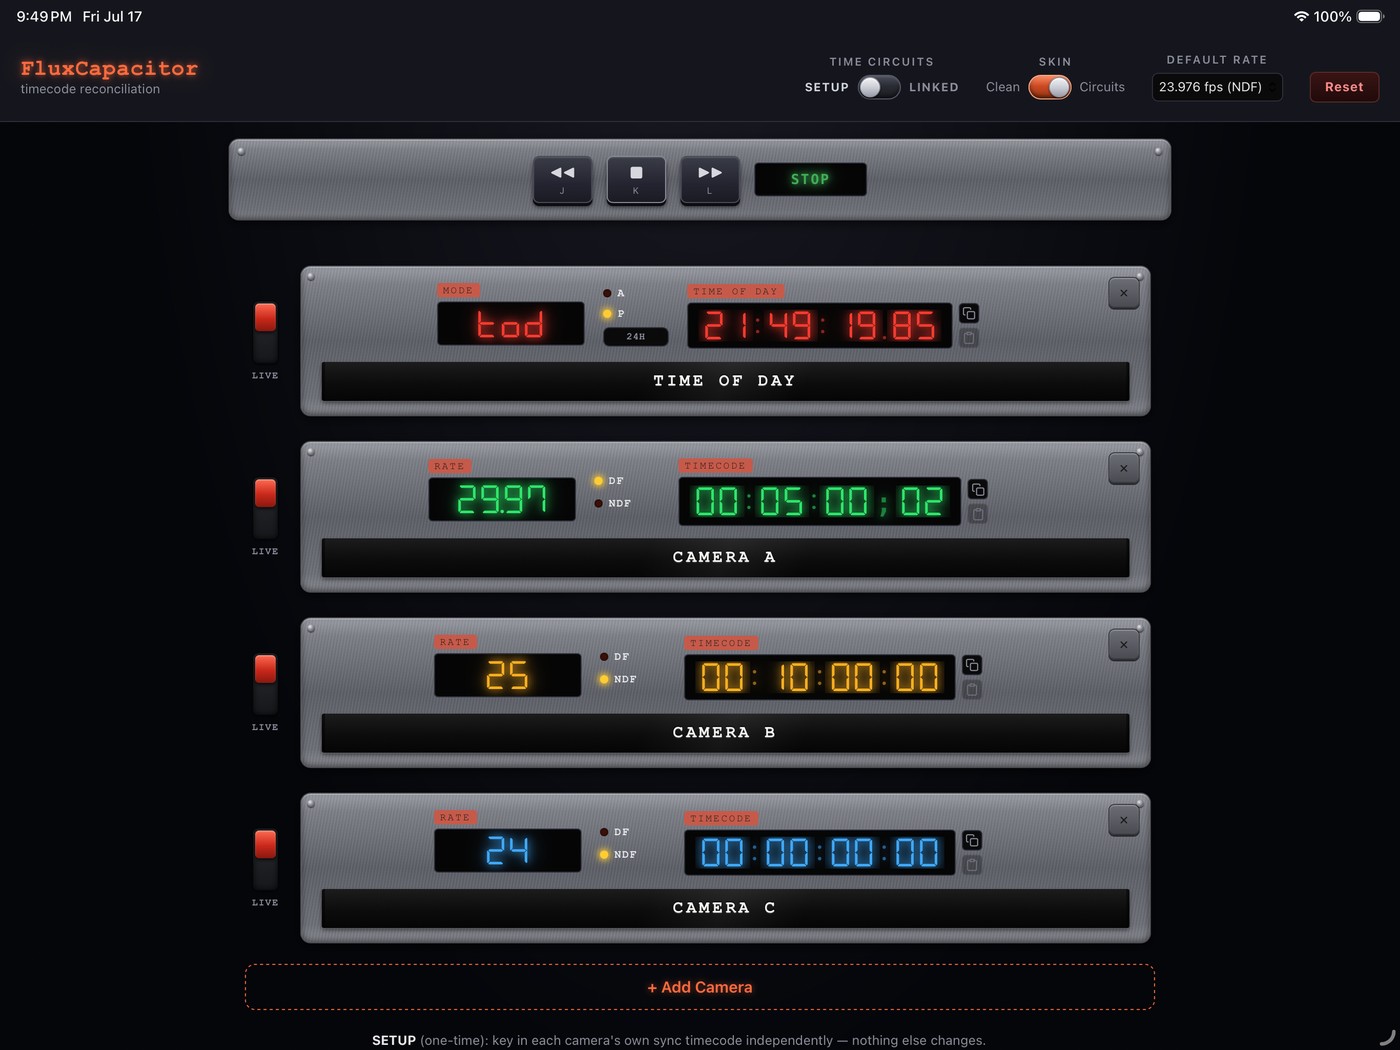Toggle Time Circuits between Setup and Linked
The image size is (1400, 1050).
[879, 87]
